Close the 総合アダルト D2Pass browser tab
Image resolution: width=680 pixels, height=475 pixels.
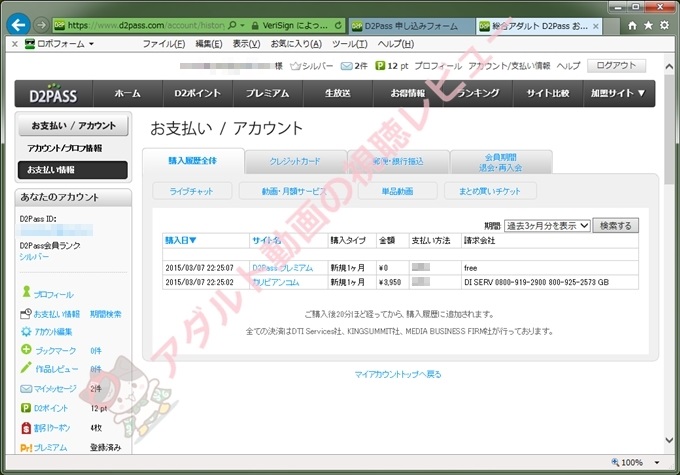coord(596,26)
